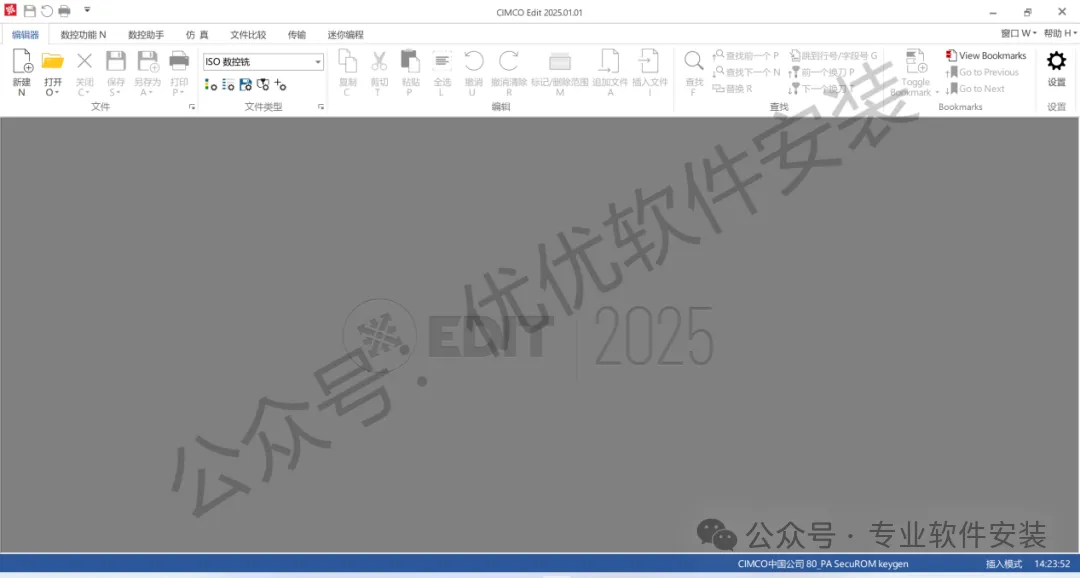The width and height of the screenshot is (1080, 578).
Task: Click 跳到行号/字段号 G
Action: [x=833, y=55]
